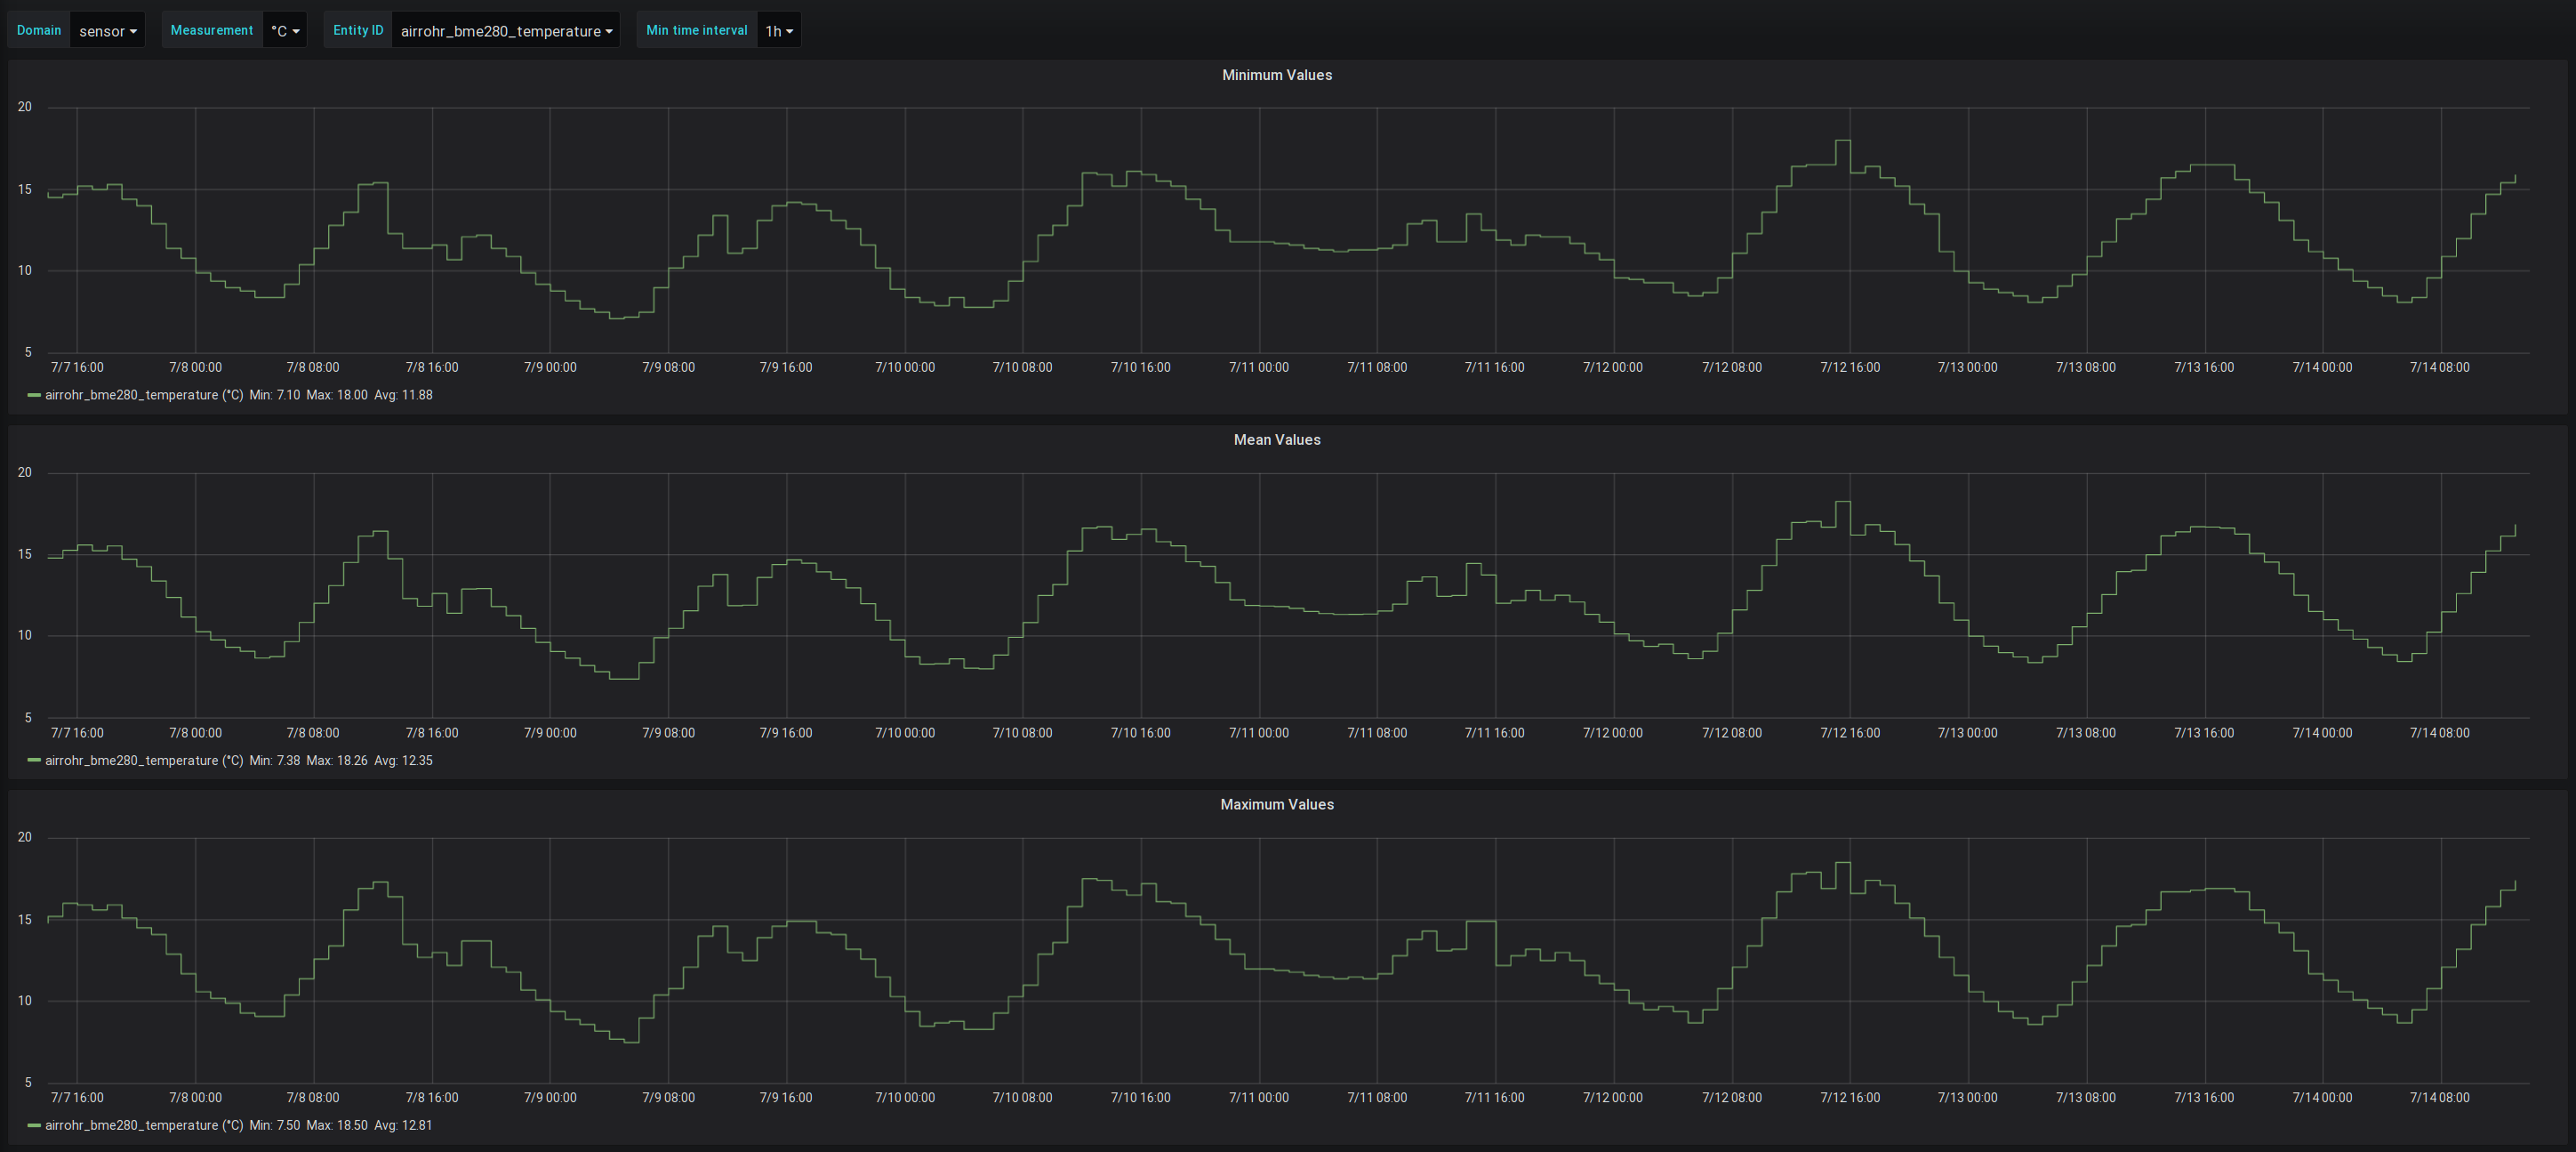Open the Entity ID airrohr_bme280_temperature selector
The image size is (2576, 1152).
(x=506, y=31)
